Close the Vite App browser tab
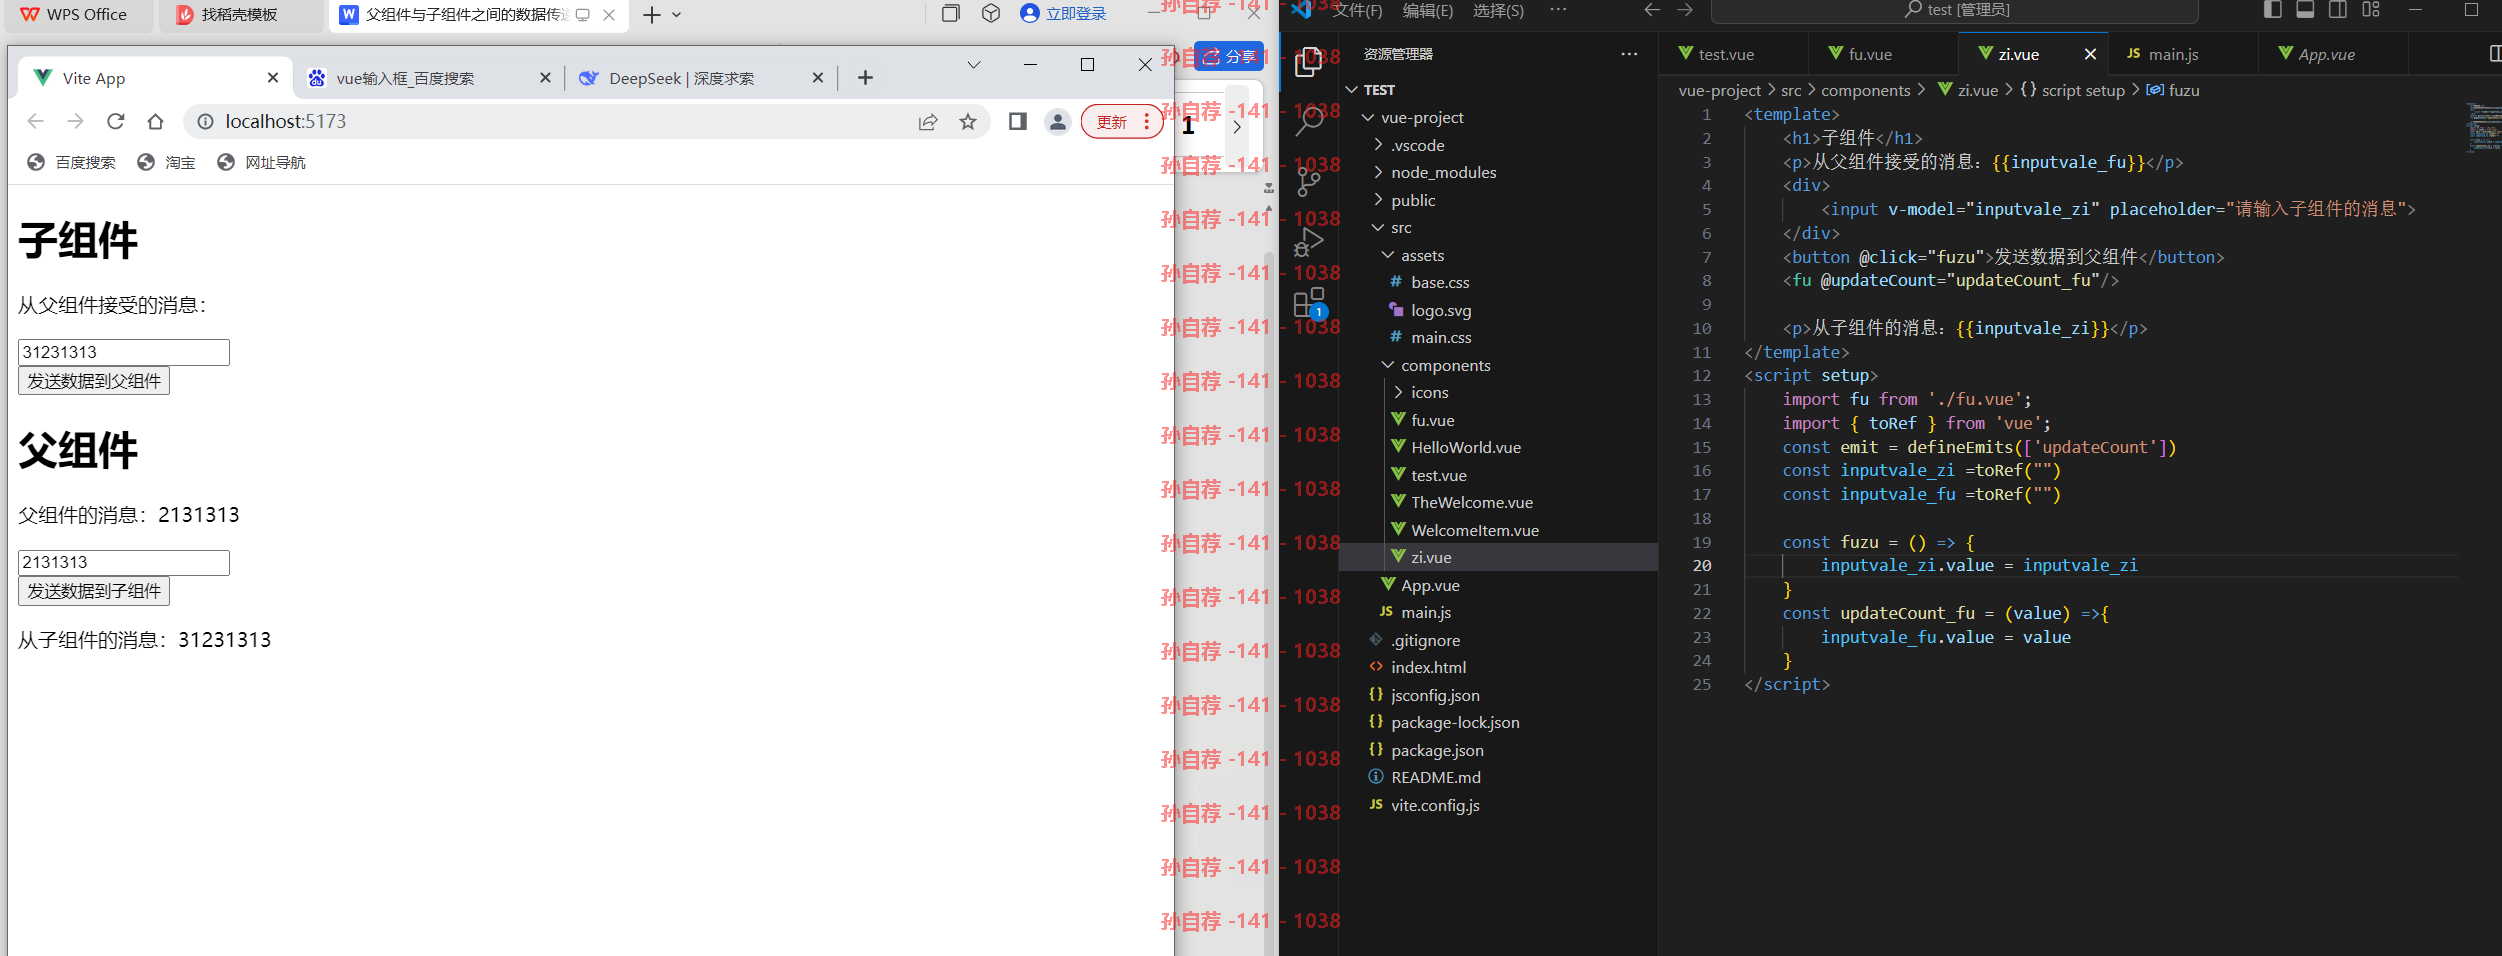 [x=273, y=78]
